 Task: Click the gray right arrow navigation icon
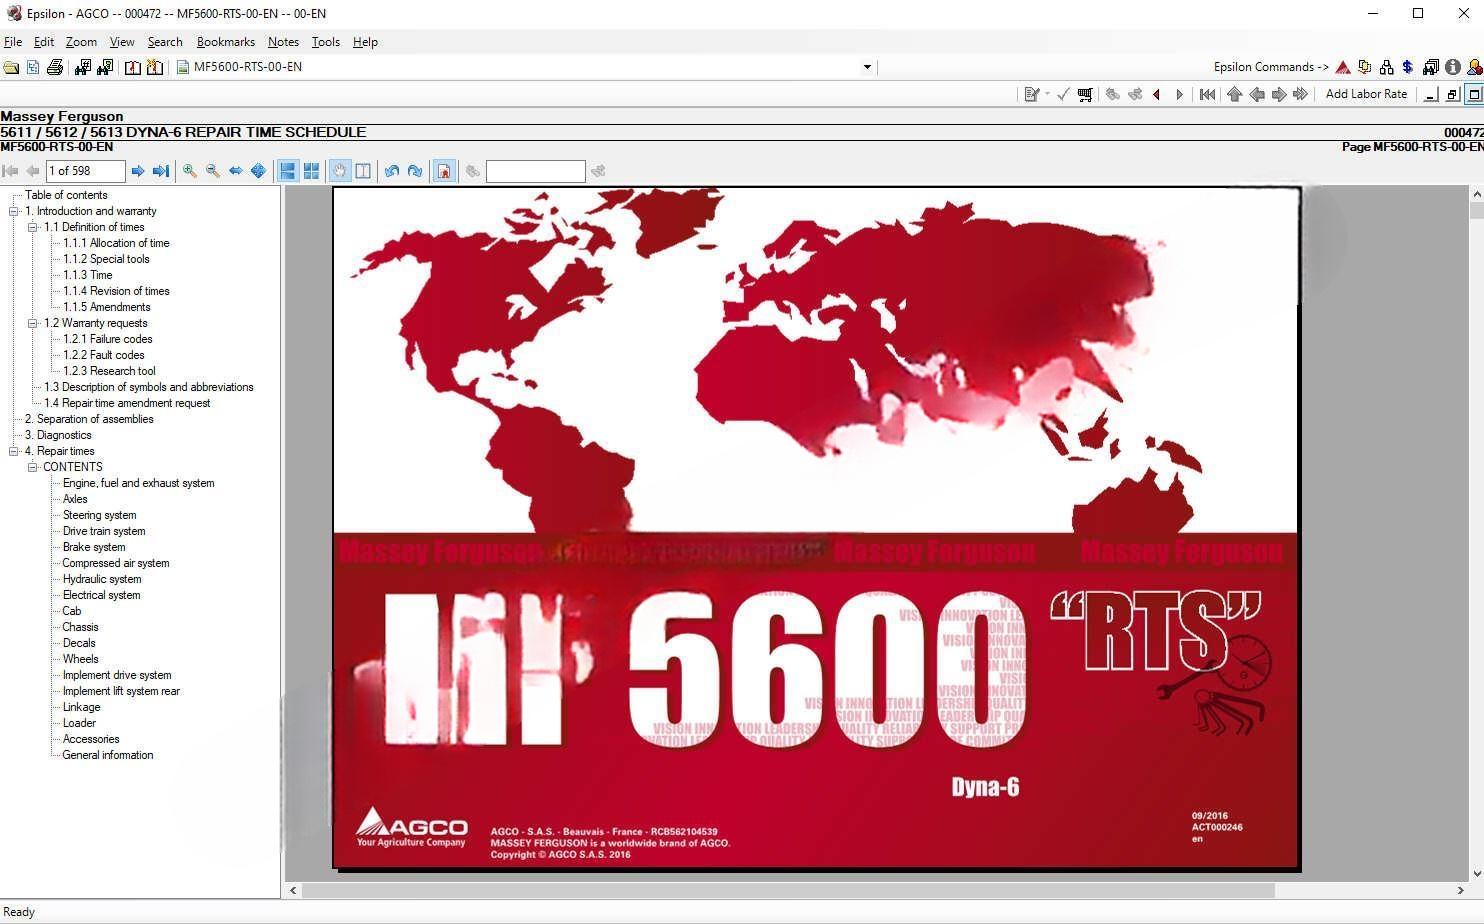[x=1278, y=94]
